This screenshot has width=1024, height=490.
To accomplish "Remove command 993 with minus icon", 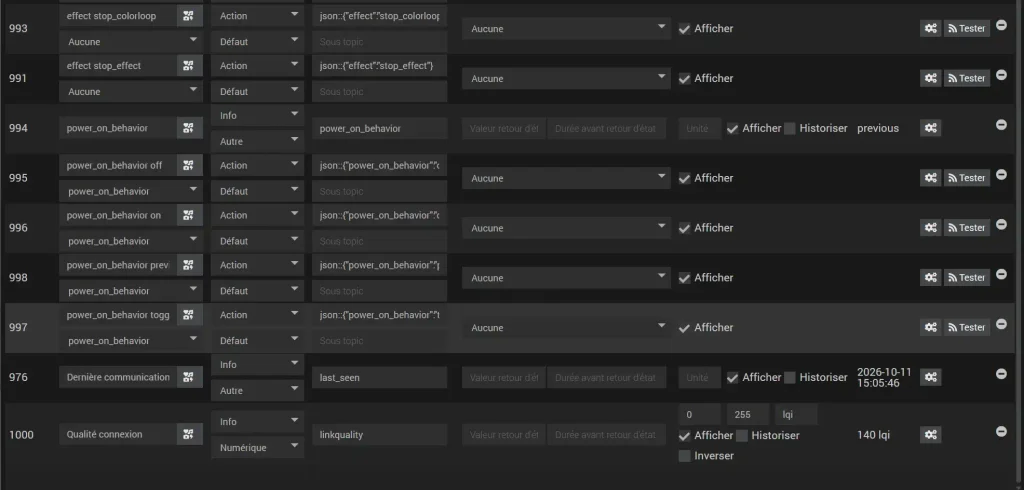I will pos(1001,25).
